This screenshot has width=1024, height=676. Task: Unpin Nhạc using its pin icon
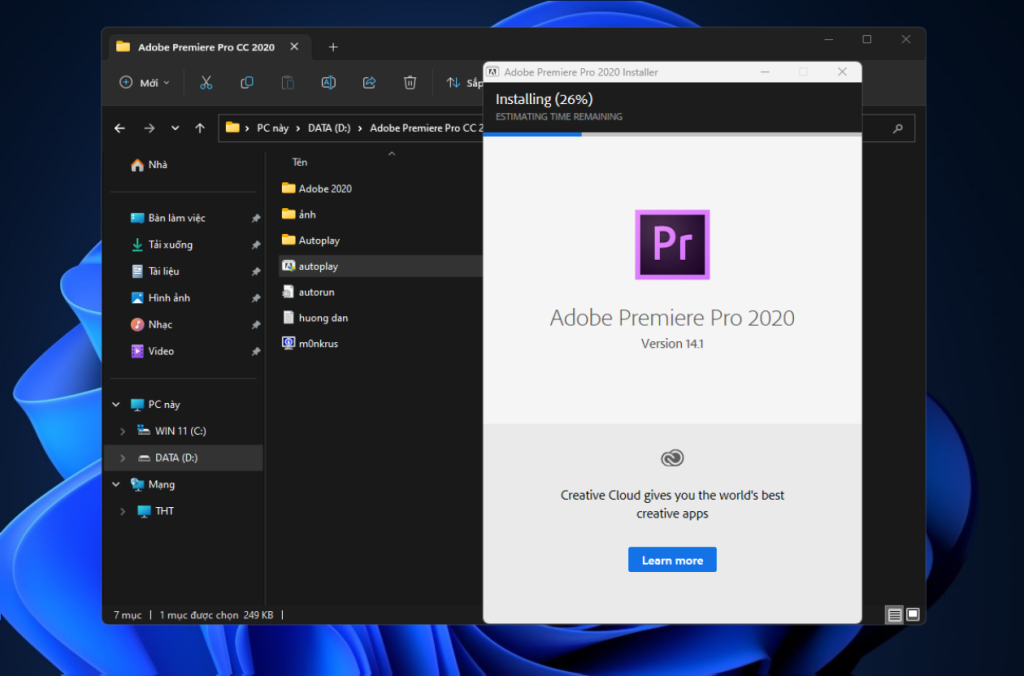pyautogui.click(x=256, y=325)
